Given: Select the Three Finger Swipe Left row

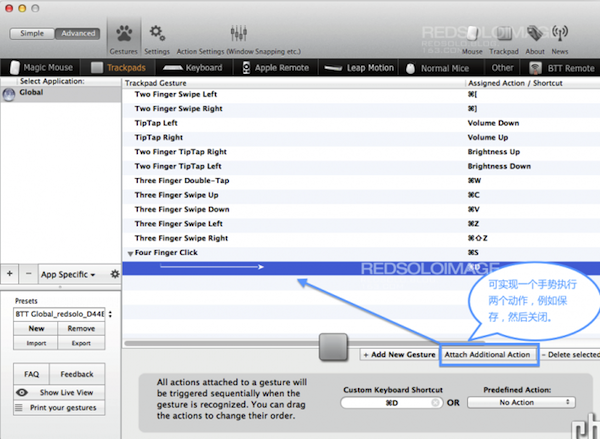Looking at the screenshot, I should point(361,224).
